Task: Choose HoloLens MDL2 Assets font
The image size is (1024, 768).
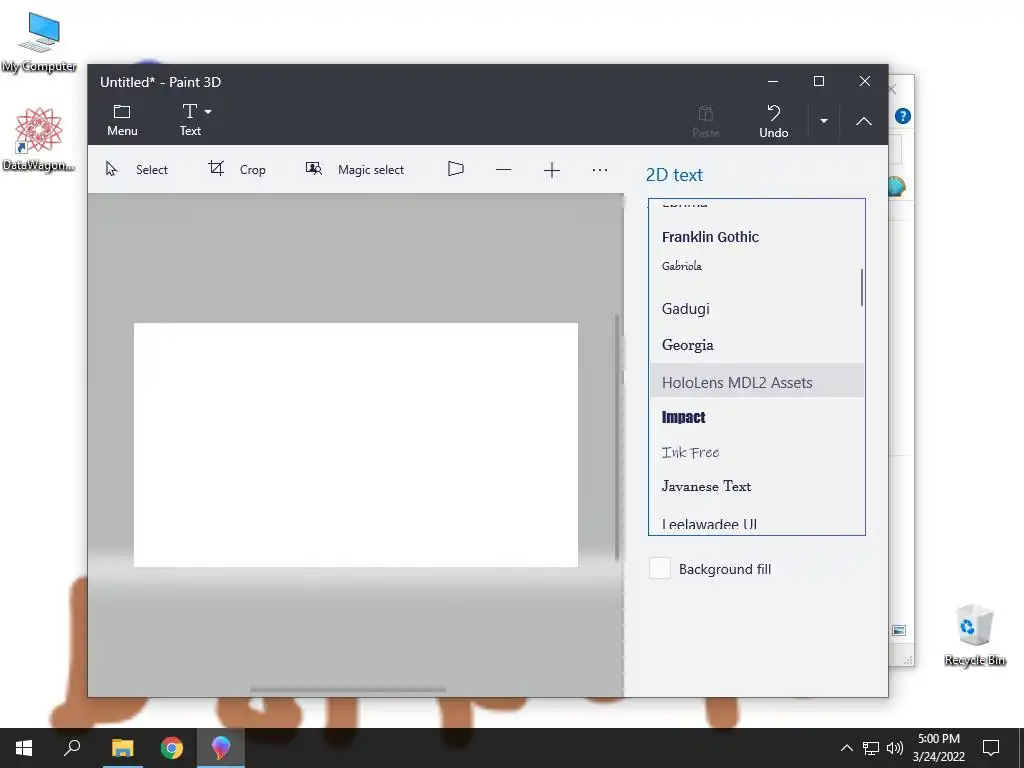Action: click(x=757, y=382)
